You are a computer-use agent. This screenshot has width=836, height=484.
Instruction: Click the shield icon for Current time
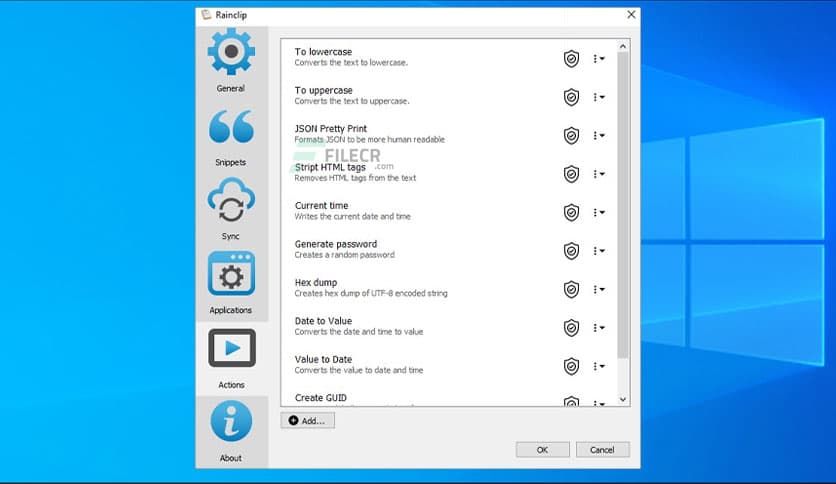click(x=571, y=212)
